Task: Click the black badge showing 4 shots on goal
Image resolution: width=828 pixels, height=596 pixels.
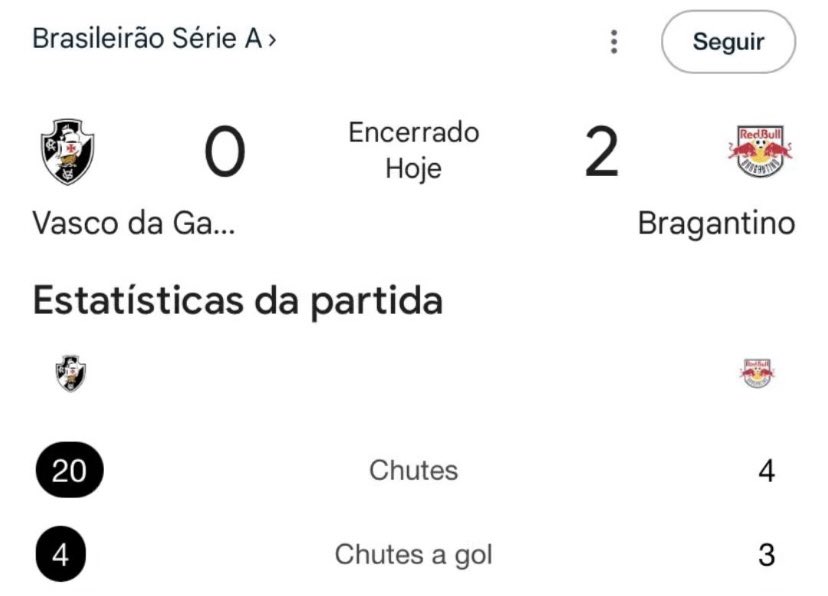Action: tap(61, 554)
